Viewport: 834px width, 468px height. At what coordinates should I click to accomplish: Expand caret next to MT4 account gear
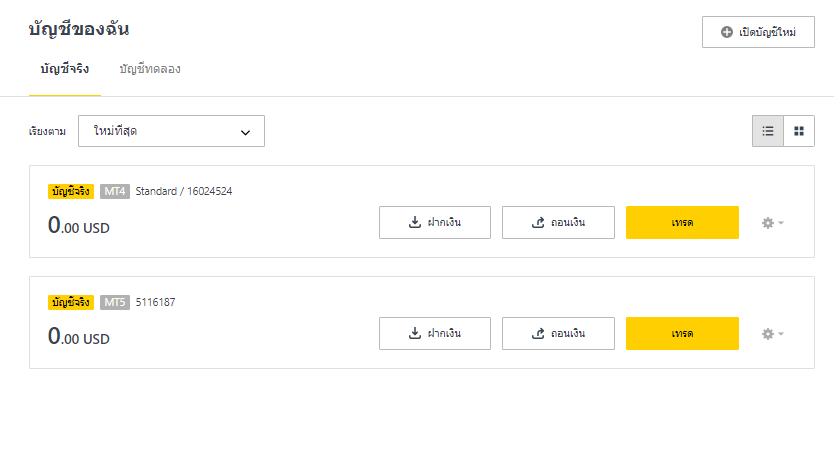pyautogui.click(x=781, y=223)
